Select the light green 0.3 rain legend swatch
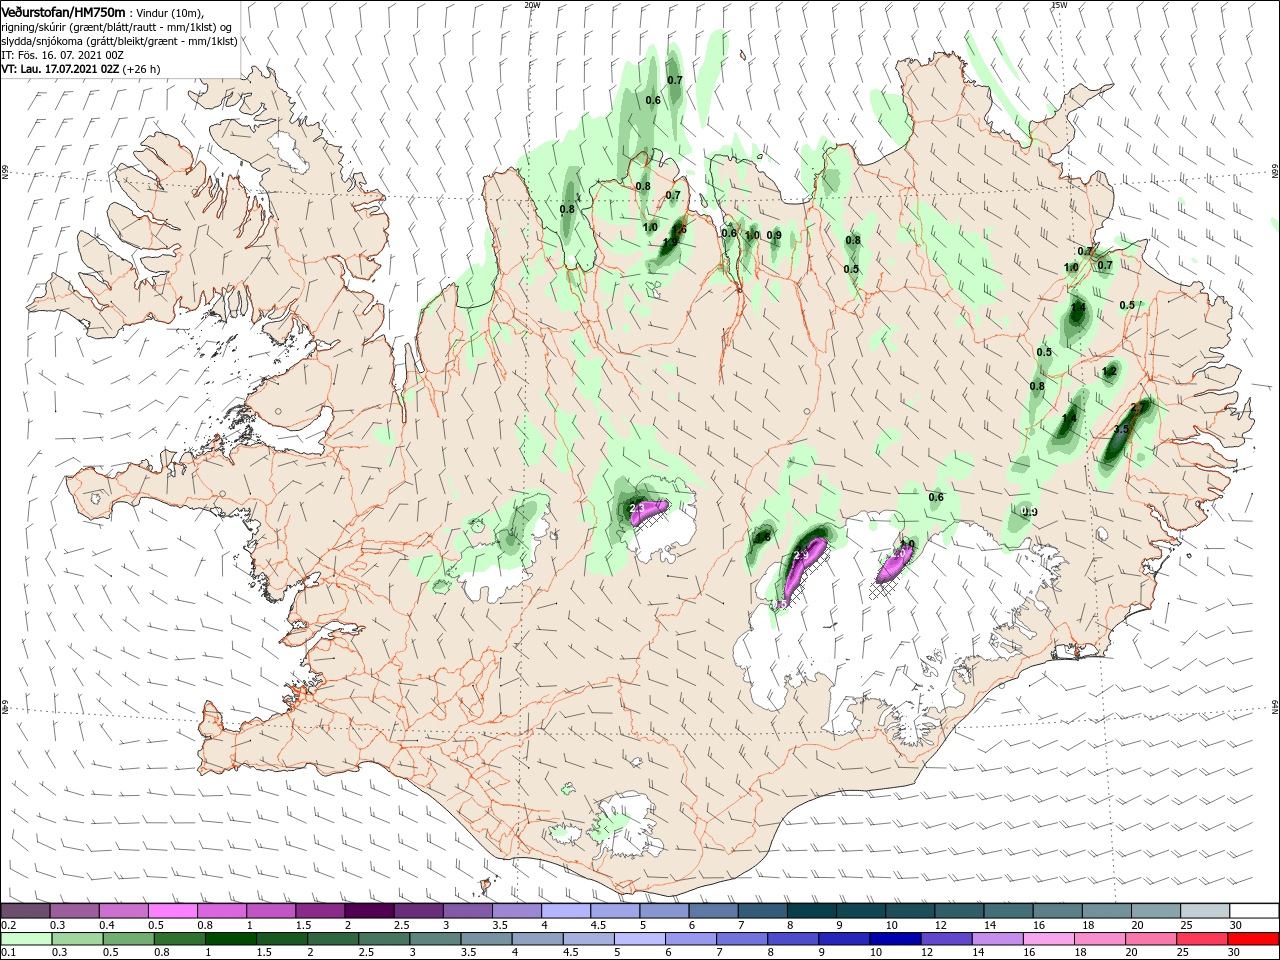 tap(76, 939)
